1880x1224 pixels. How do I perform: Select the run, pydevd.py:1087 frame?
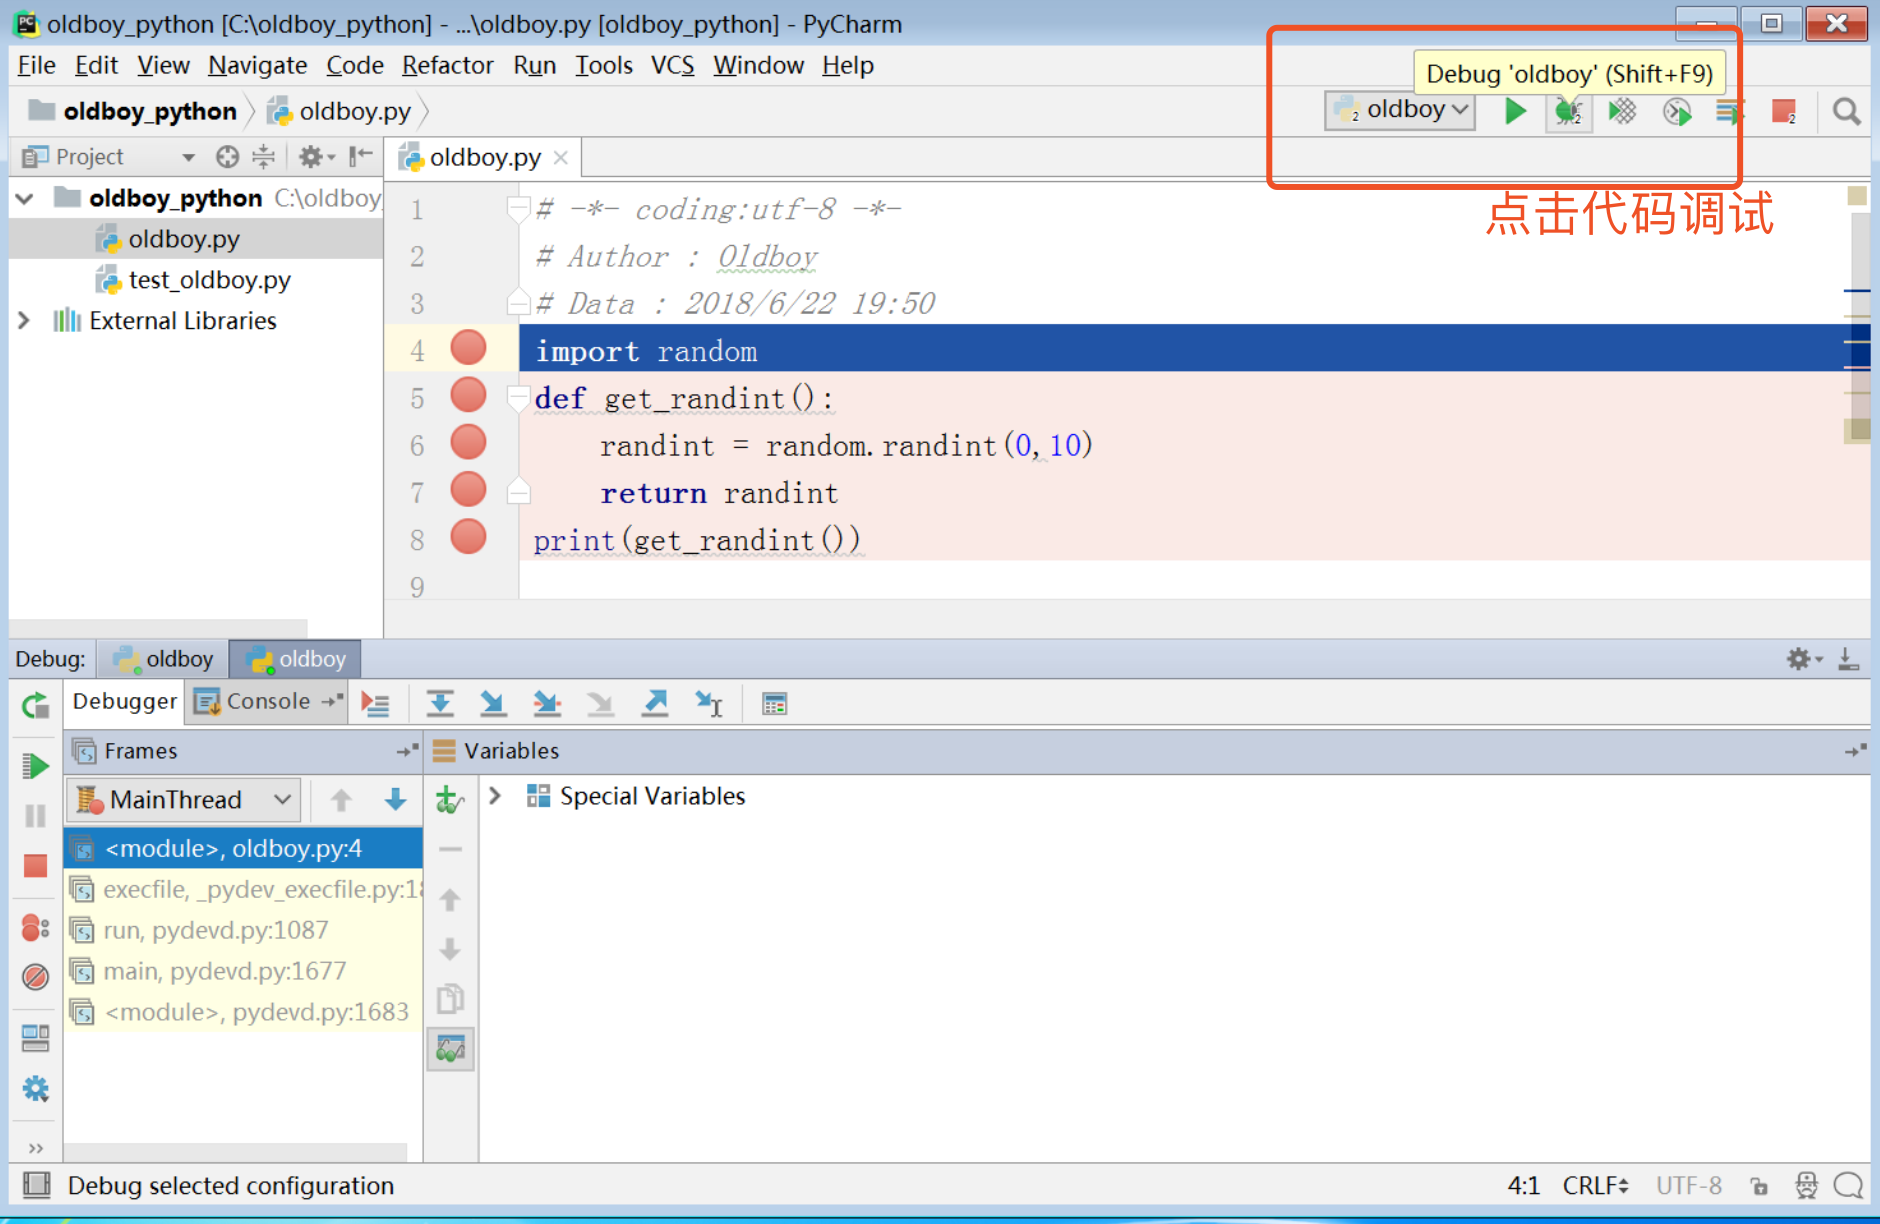(243, 930)
